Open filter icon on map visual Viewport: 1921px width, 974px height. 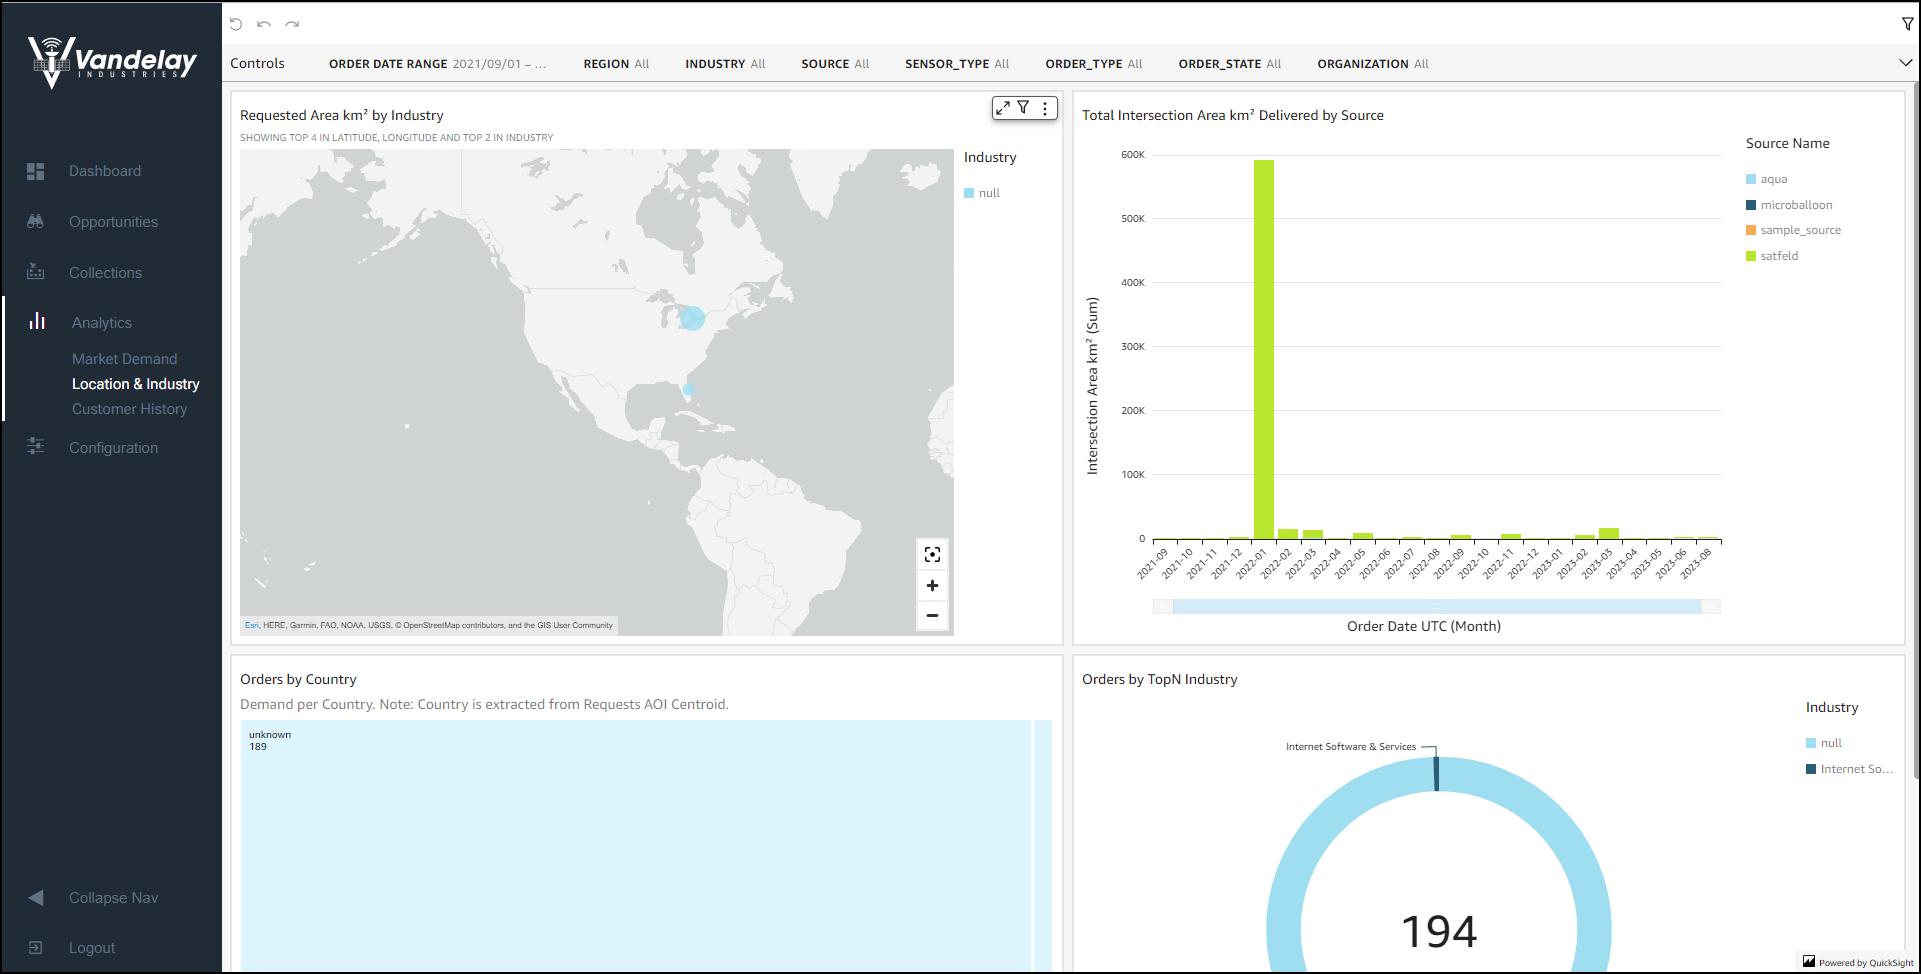point(1023,107)
